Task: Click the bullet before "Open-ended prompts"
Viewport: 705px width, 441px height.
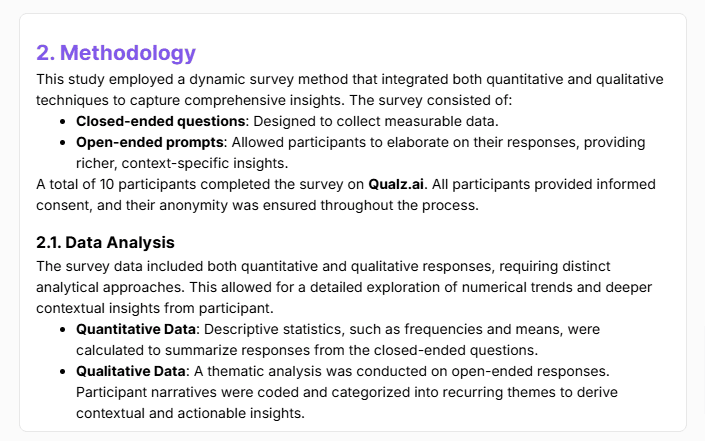Action: (x=63, y=143)
